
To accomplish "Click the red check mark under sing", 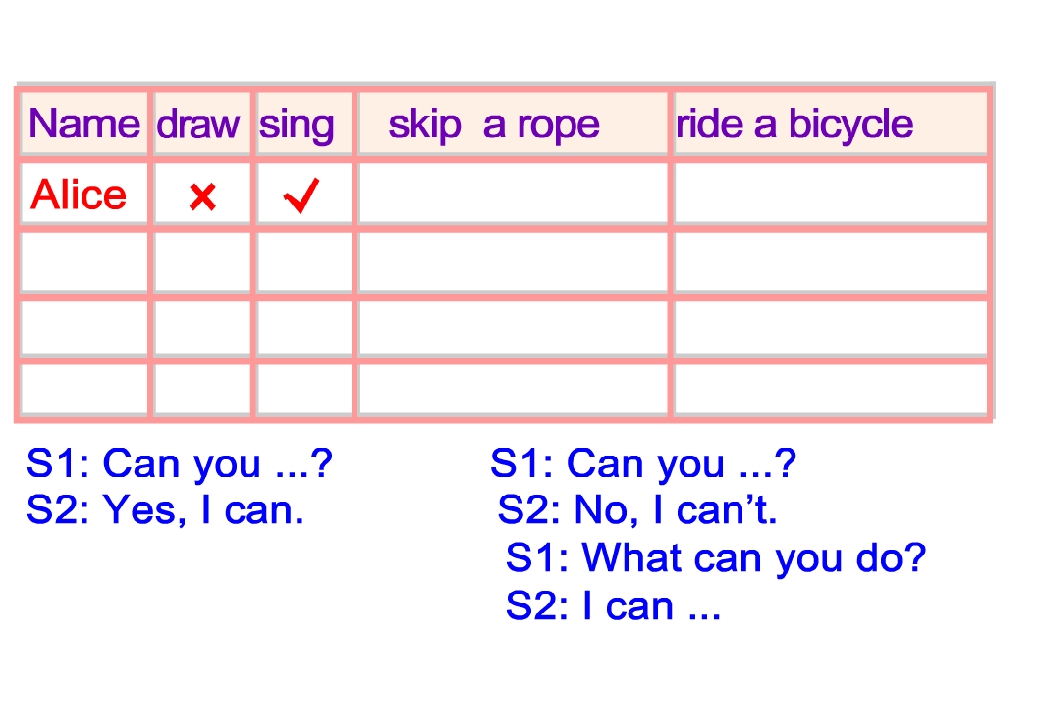I will click(x=301, y=196).
